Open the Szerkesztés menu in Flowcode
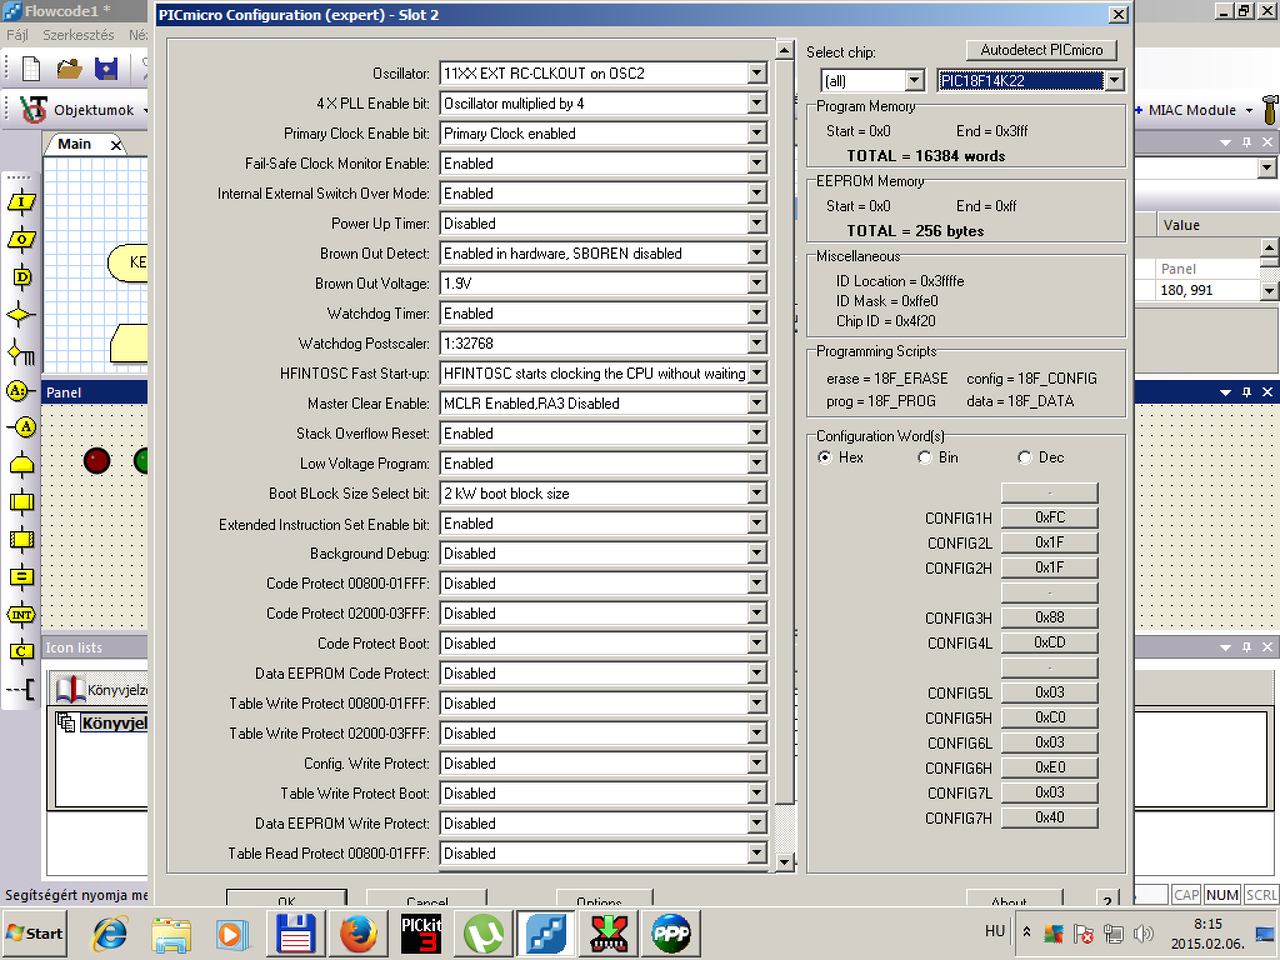The height and width of the screenshot is (960, 1280). click(78, 35)
